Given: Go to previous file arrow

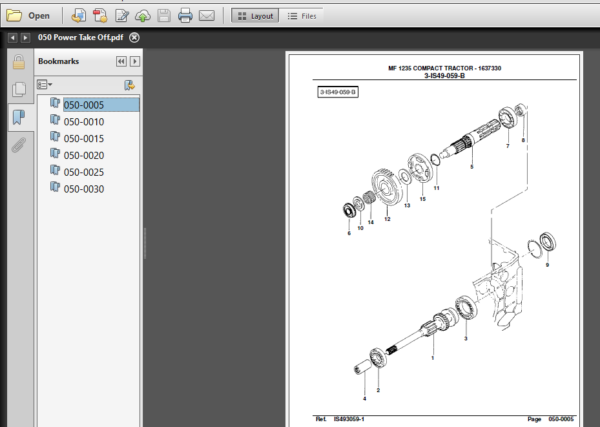Looking at the screenshot, I should tap(12, 37).
